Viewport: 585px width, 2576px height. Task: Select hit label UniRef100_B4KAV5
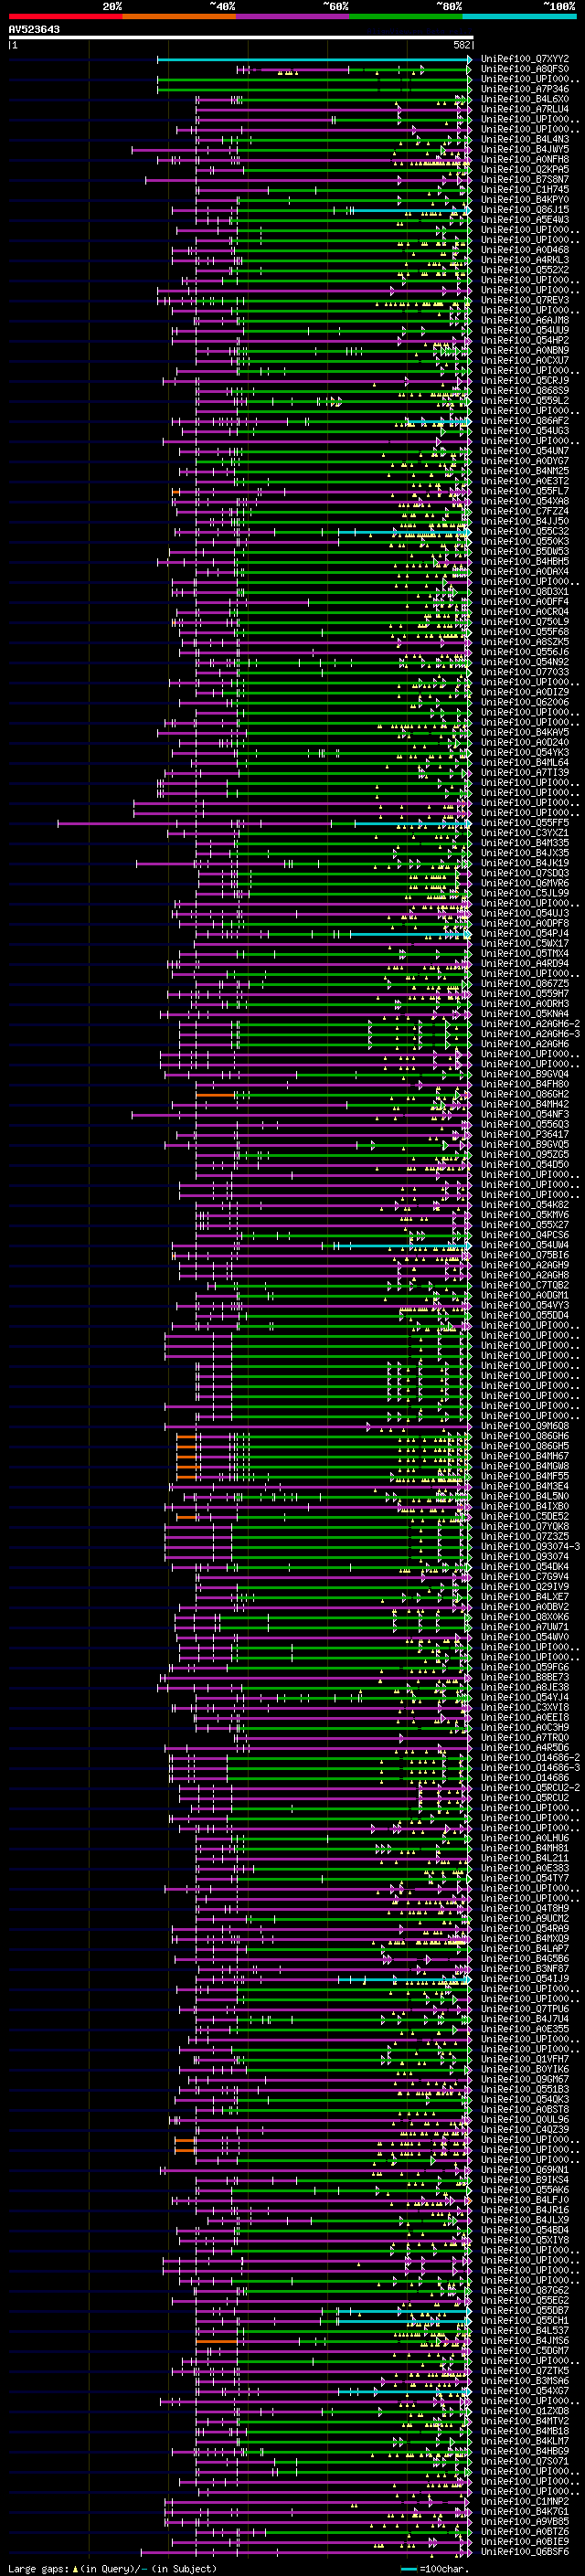(525, 732)
